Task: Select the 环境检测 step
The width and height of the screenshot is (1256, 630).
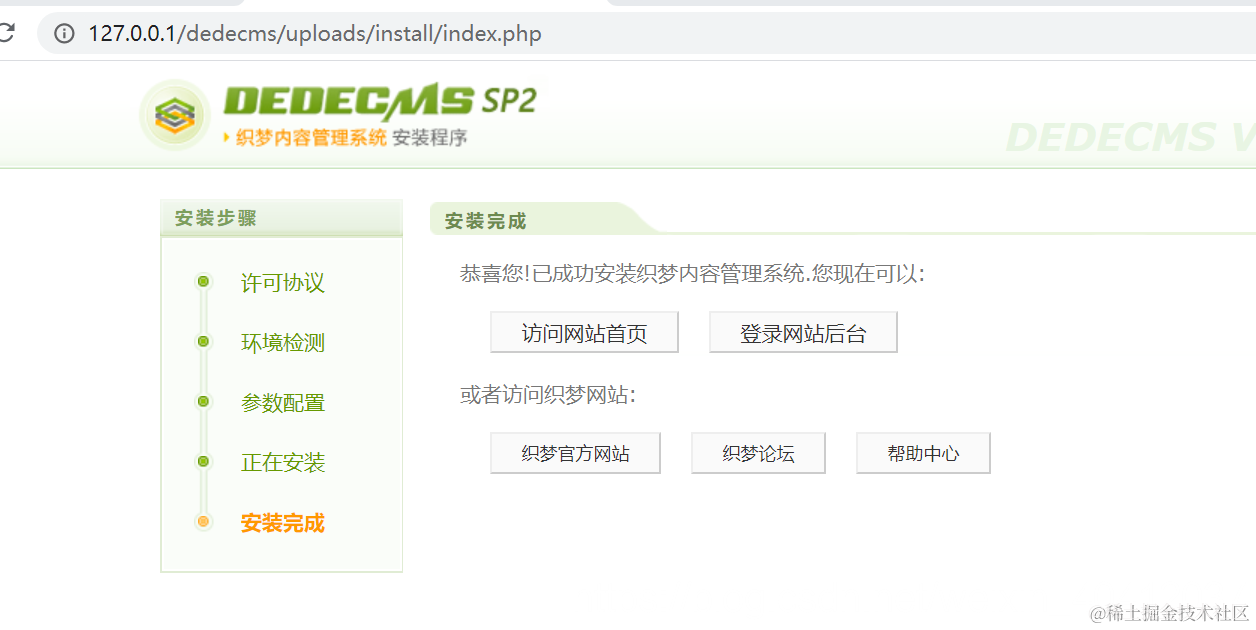Action: (x=283, y=343)
